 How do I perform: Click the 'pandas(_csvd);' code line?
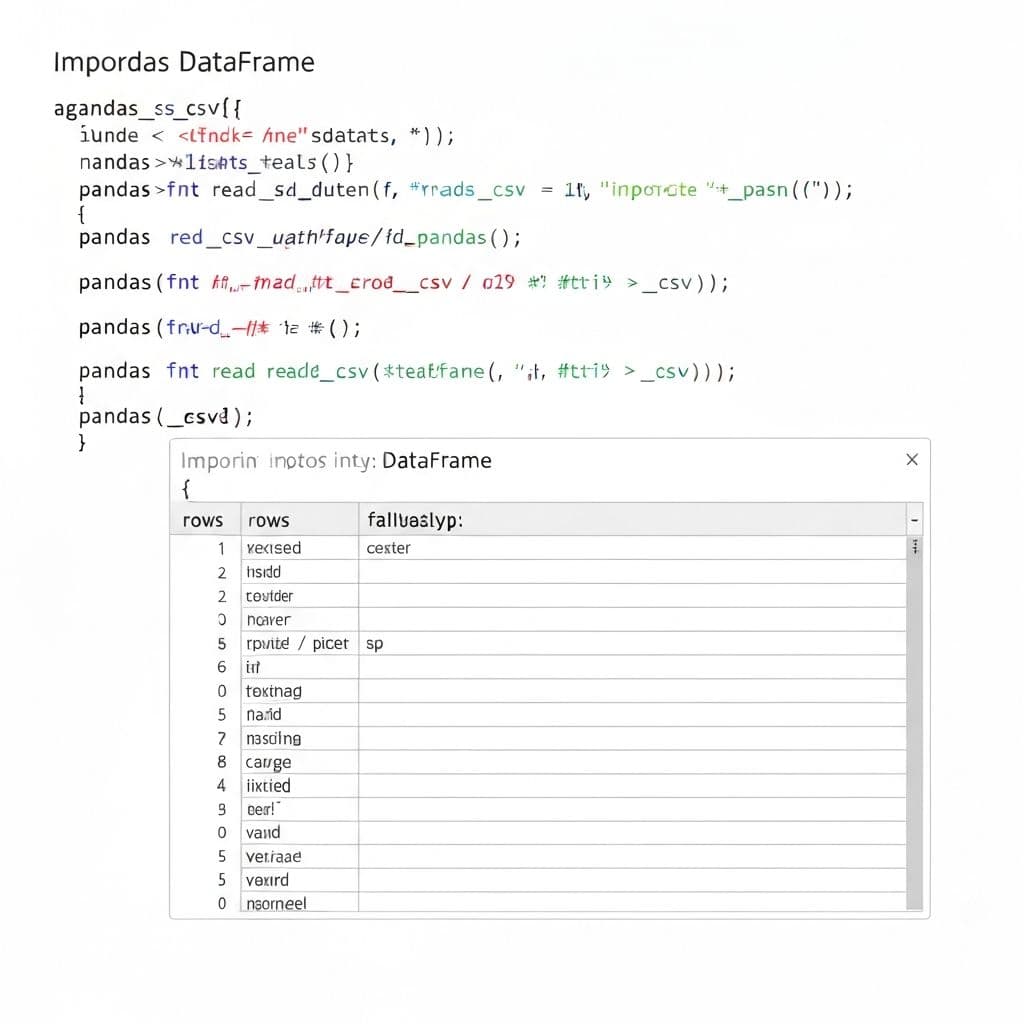coord(166,417)
